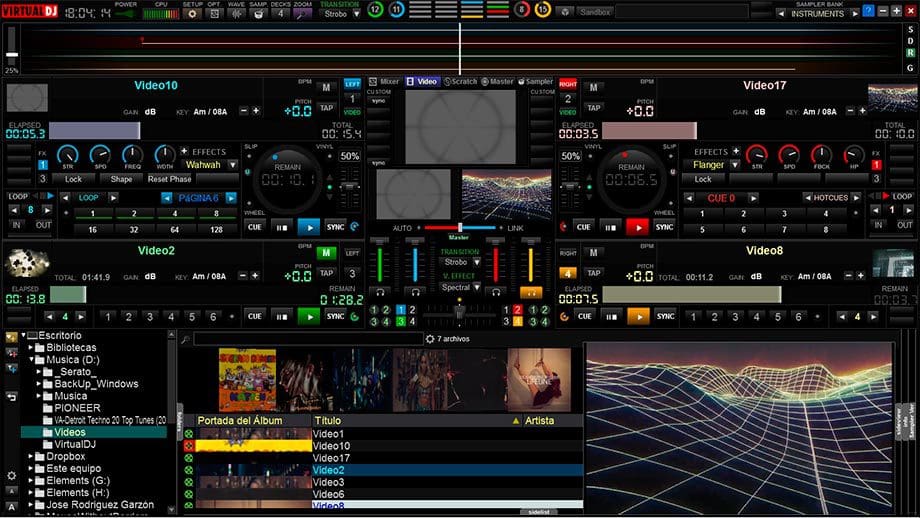Click CUE on deck Video17
Screen dimensions: 920x518
pyautogui.click(x=583, y=227)
